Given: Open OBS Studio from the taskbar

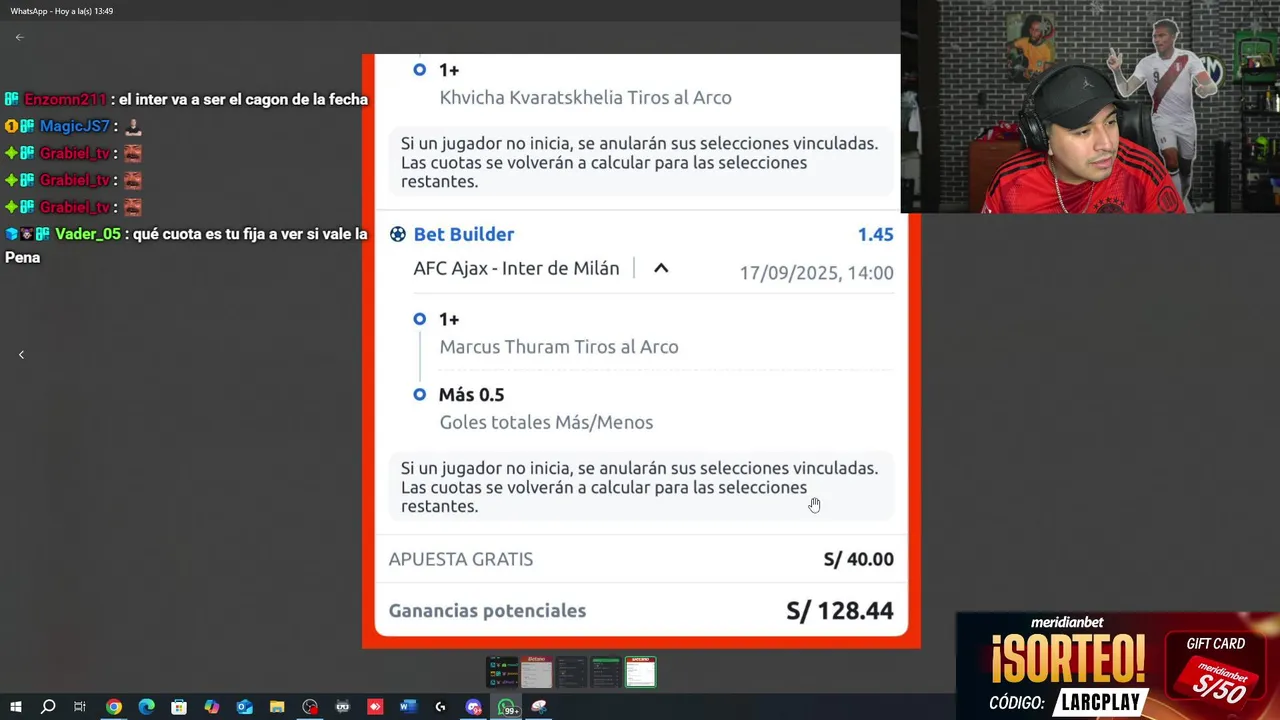Looking at the screenshot, I should click(310, 707).
